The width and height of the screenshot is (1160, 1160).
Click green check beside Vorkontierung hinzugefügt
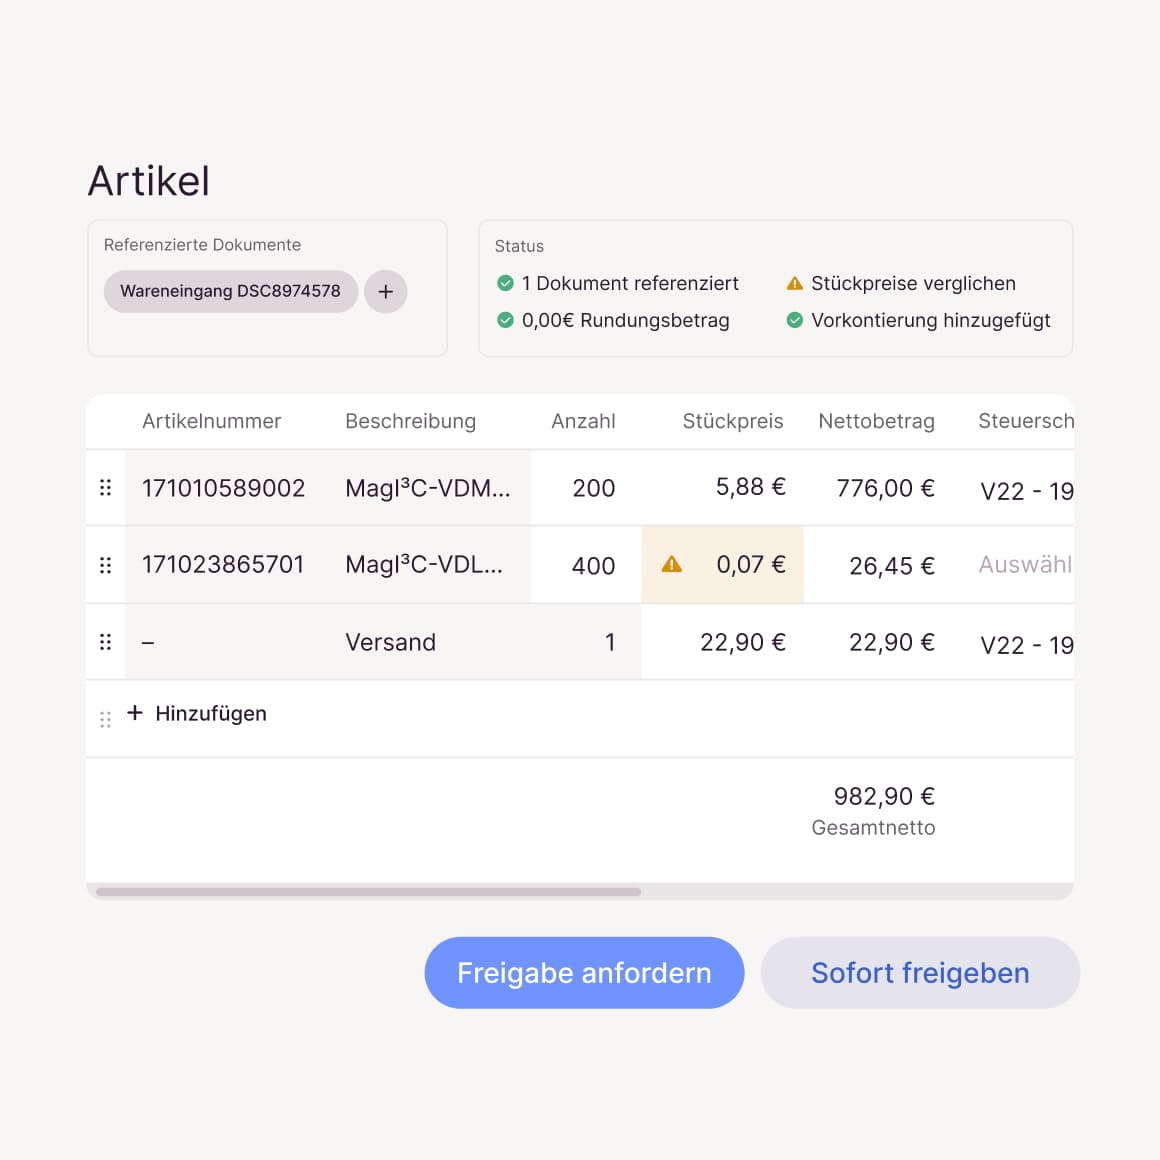[795, 321]
